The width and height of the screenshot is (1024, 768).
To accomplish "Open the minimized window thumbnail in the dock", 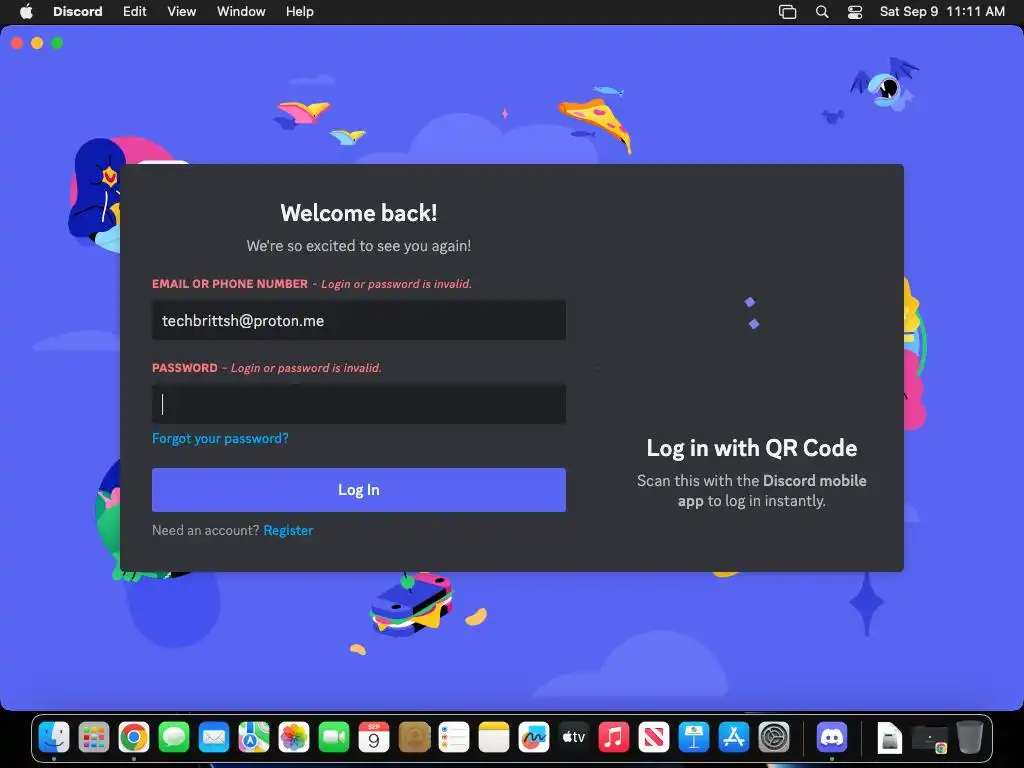I will point(930,739).
